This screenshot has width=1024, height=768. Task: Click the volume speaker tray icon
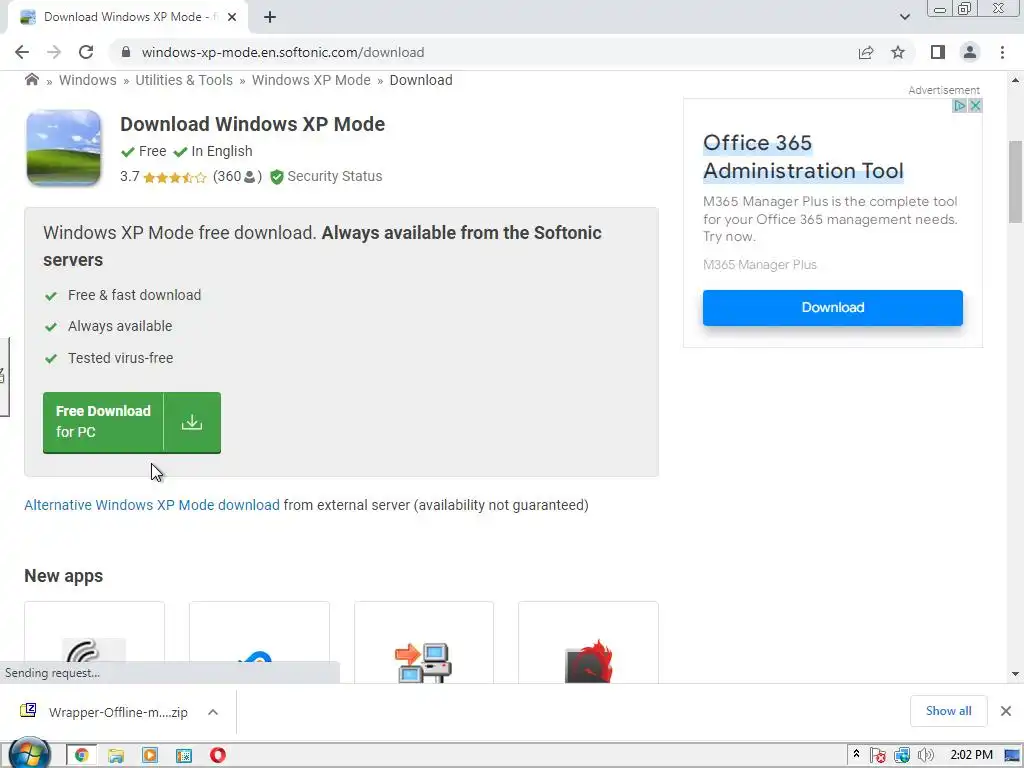point(925,756)
